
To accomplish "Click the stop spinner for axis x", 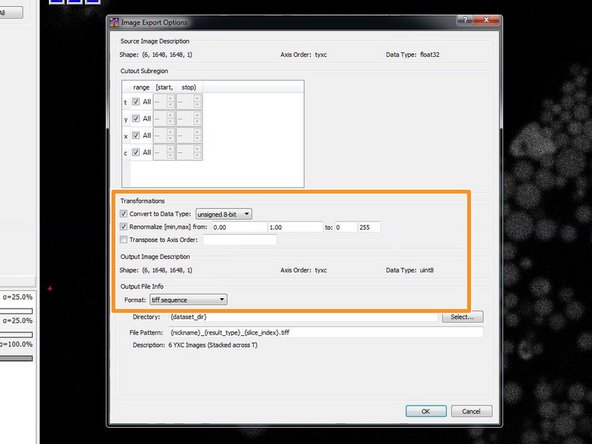I will pyautogui.click(x=189, y=135).
